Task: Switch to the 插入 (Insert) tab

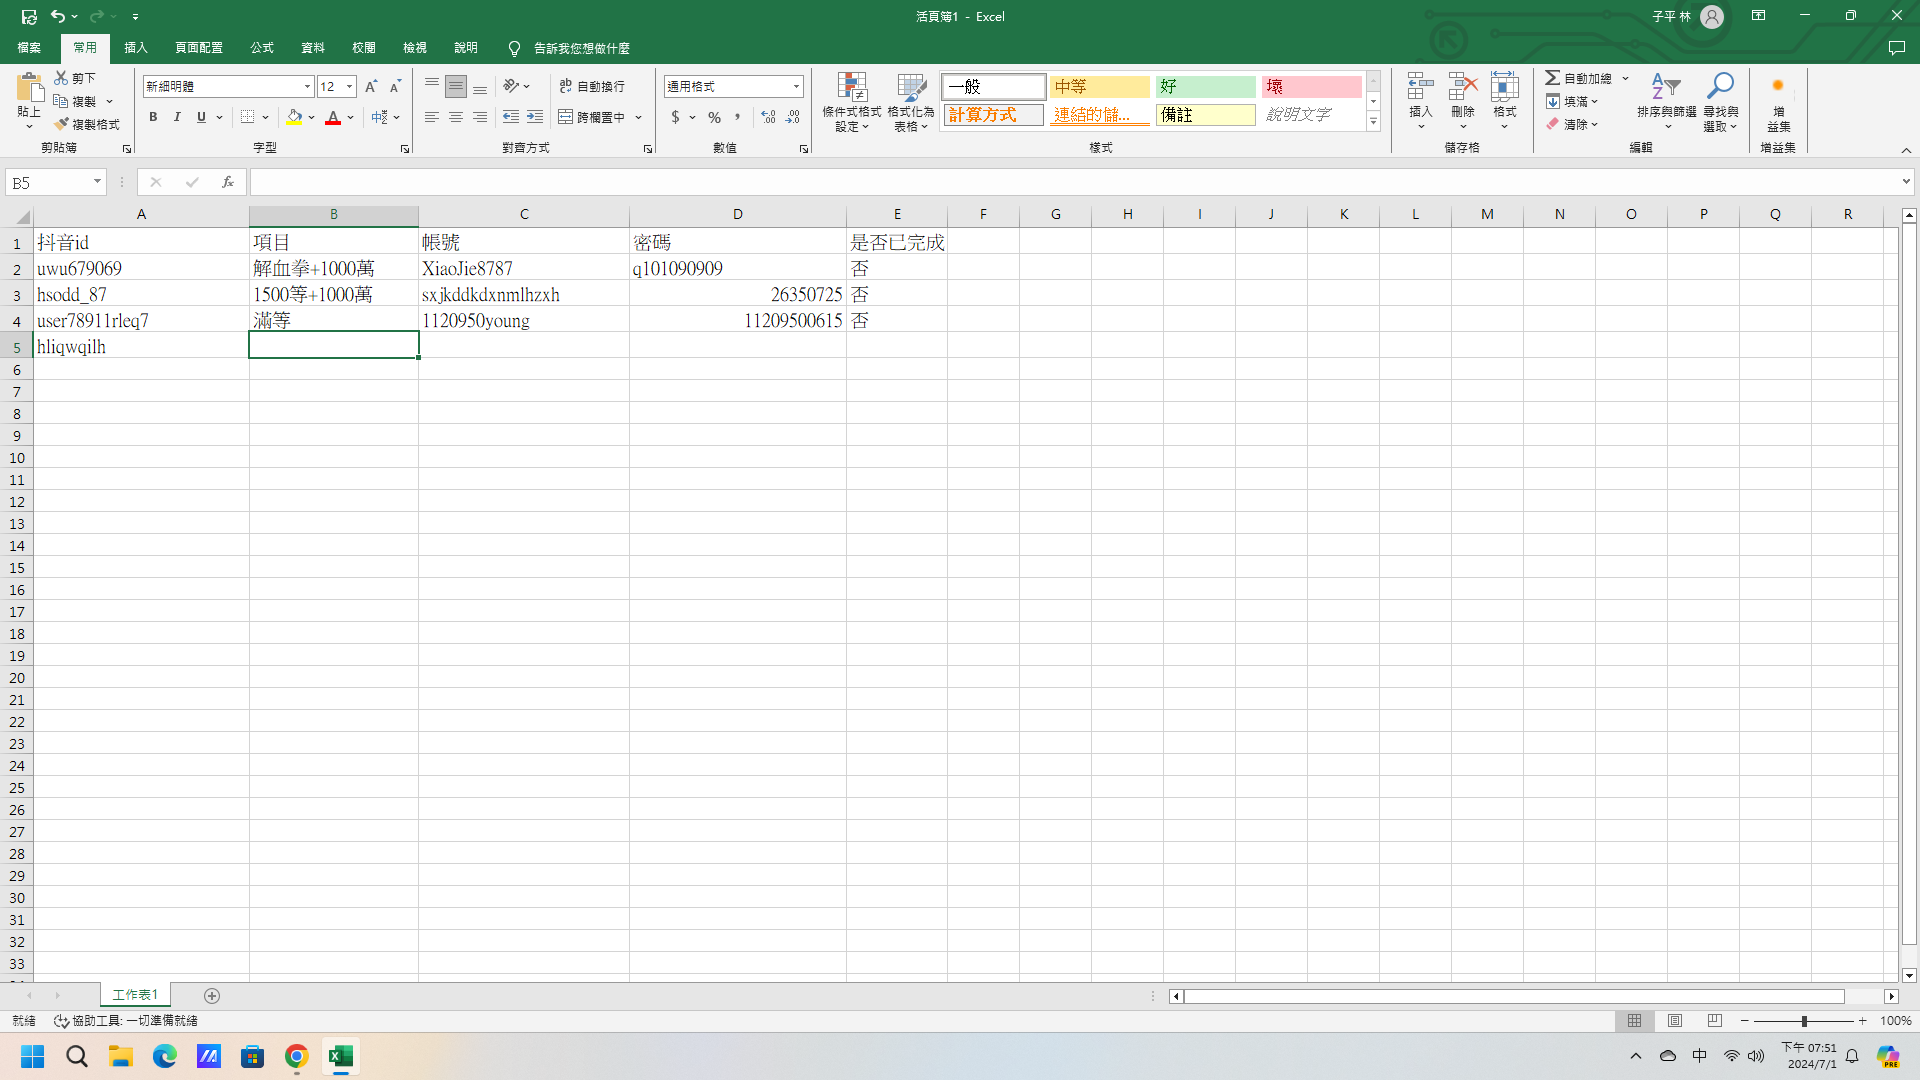Action: (136, 48)
